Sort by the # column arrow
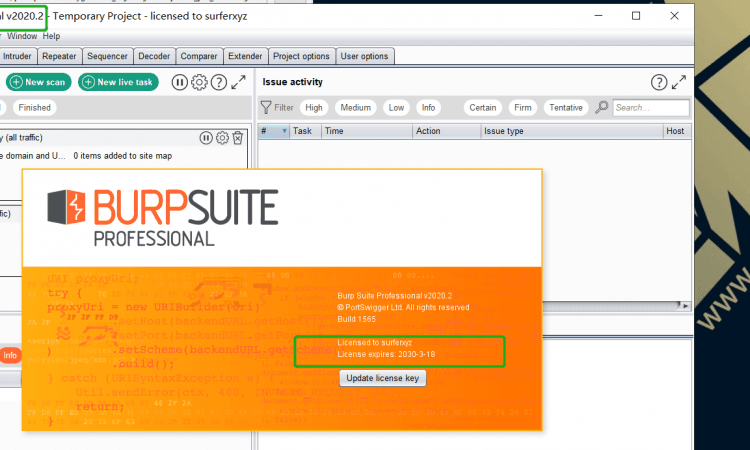The width and height of the screenshot is (750, 450). point(284,131)
